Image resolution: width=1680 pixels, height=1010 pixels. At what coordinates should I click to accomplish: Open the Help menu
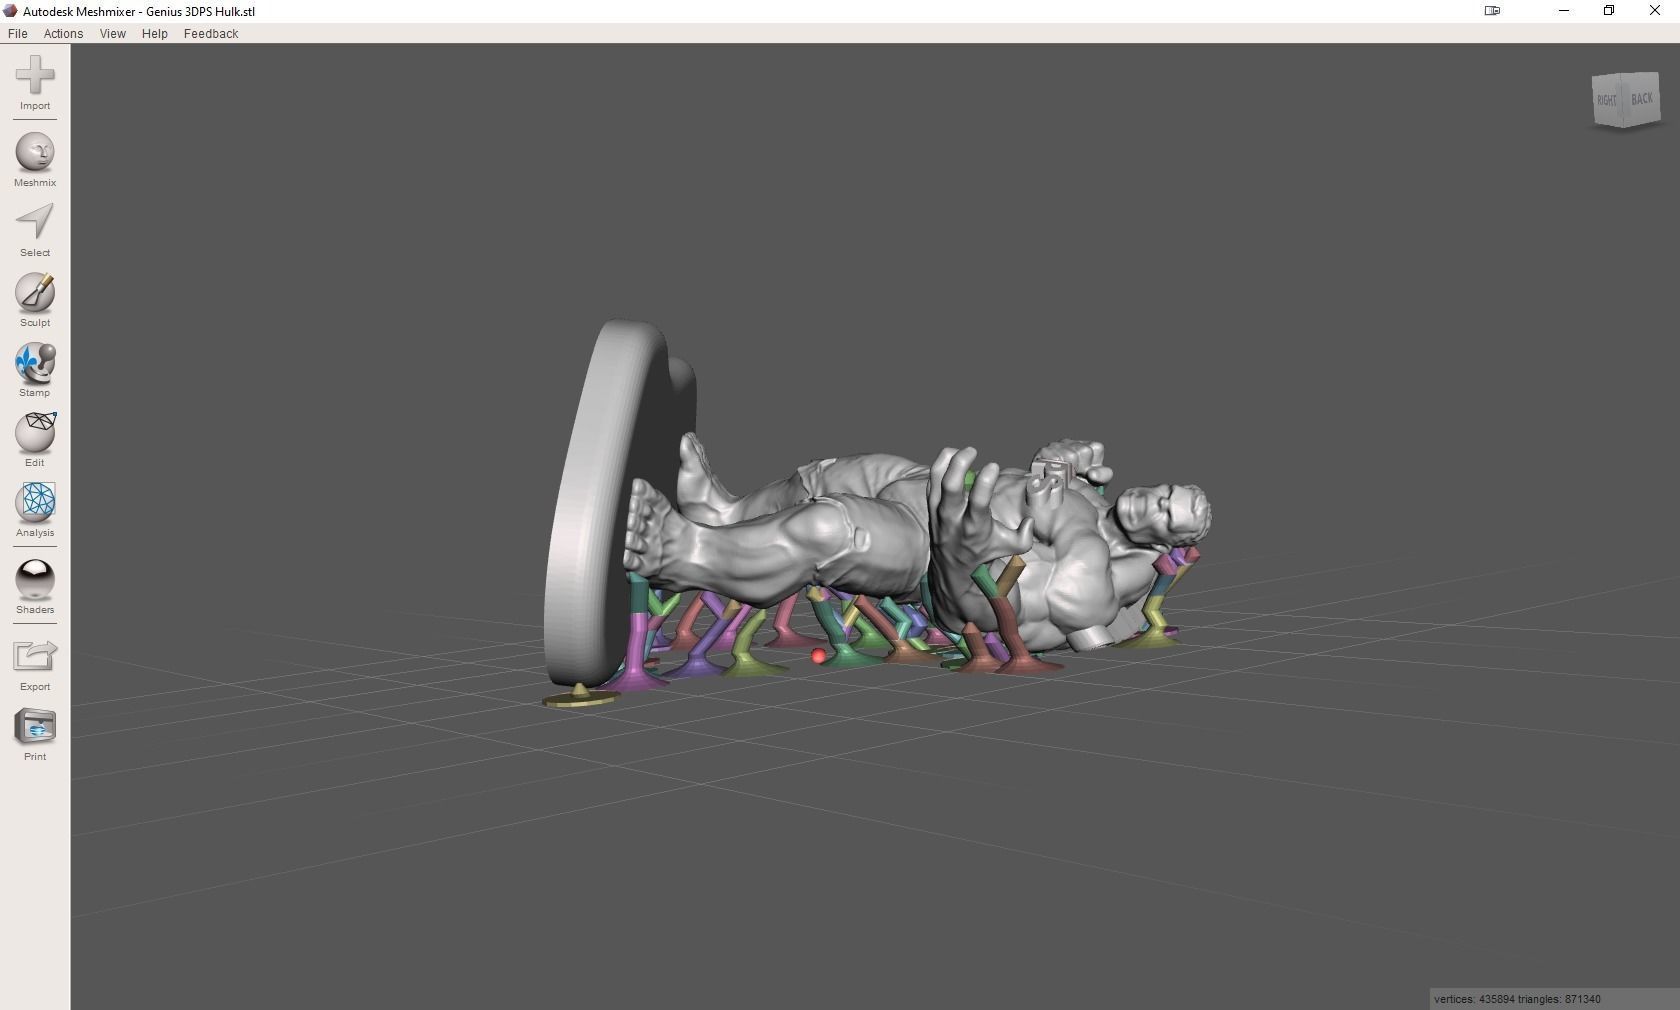[155, 33]
